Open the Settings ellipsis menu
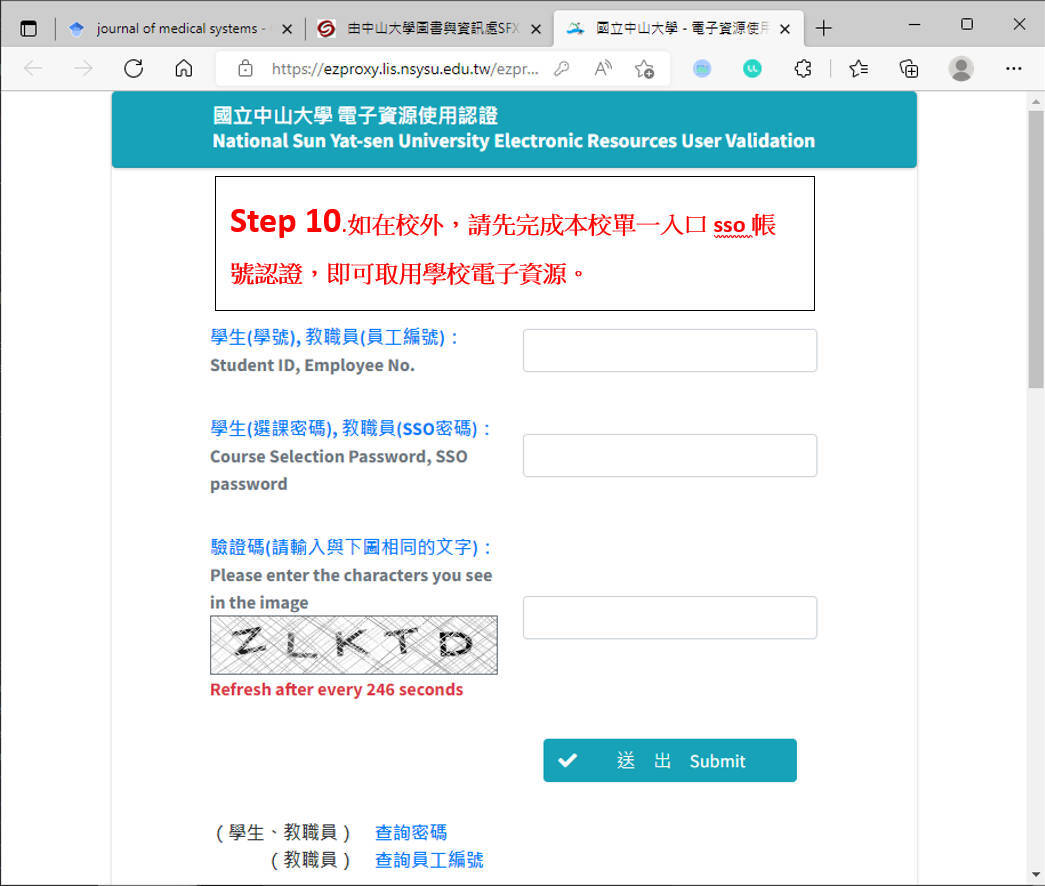The image size is (1045, 886). point(1014,68)
